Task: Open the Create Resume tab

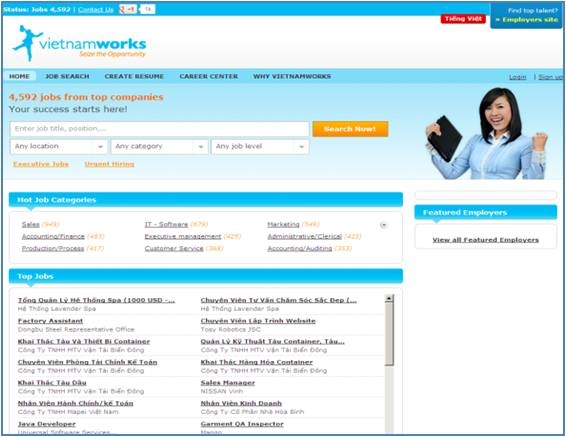Action: point(134,77)
